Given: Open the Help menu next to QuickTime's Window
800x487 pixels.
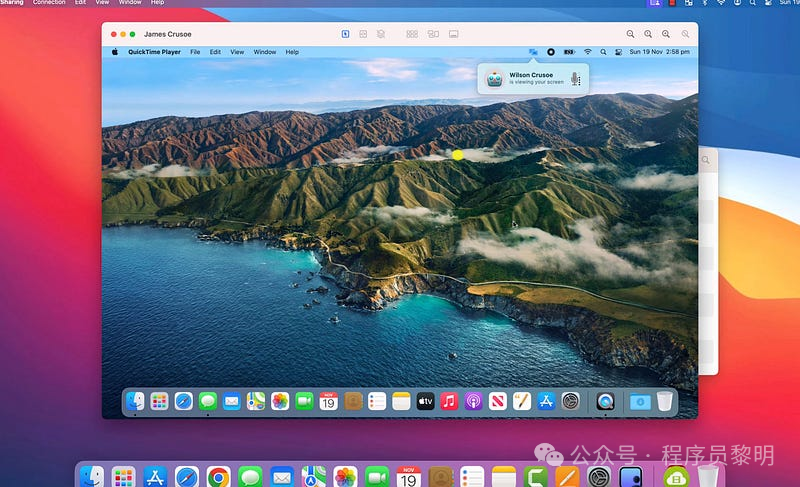Looking at the screenshot, I should [x=292, y=52].
